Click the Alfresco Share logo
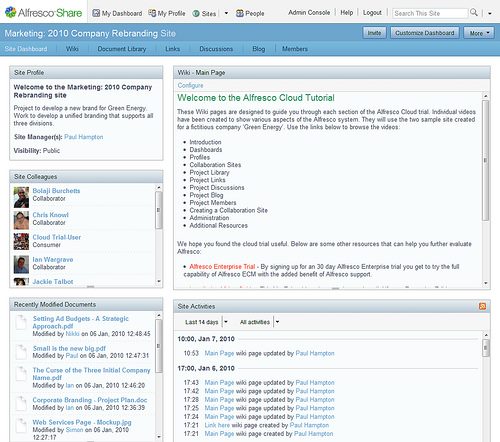The height and width of the screenshot is (442, 500). tap(43, 13)
